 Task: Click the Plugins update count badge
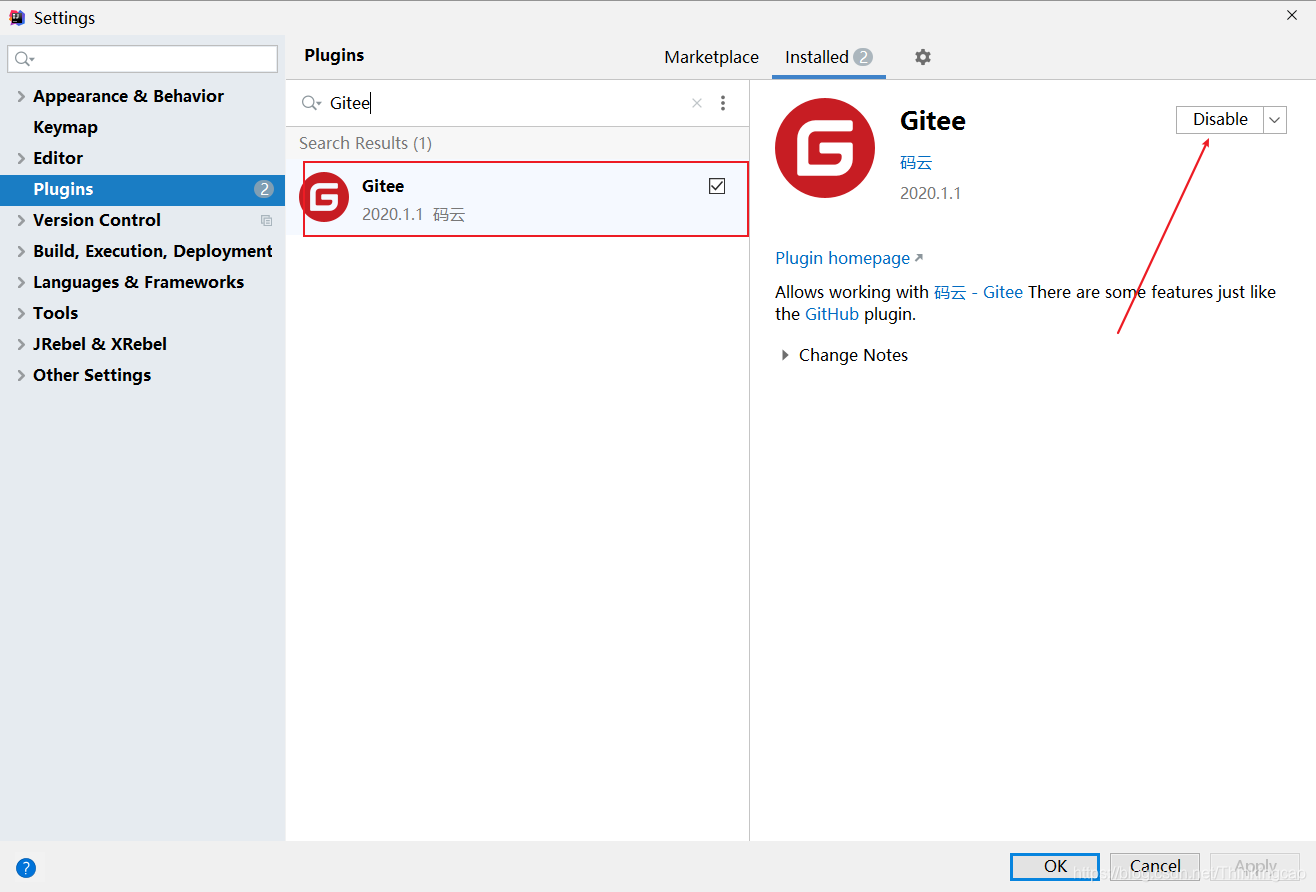tap(264, 189)
